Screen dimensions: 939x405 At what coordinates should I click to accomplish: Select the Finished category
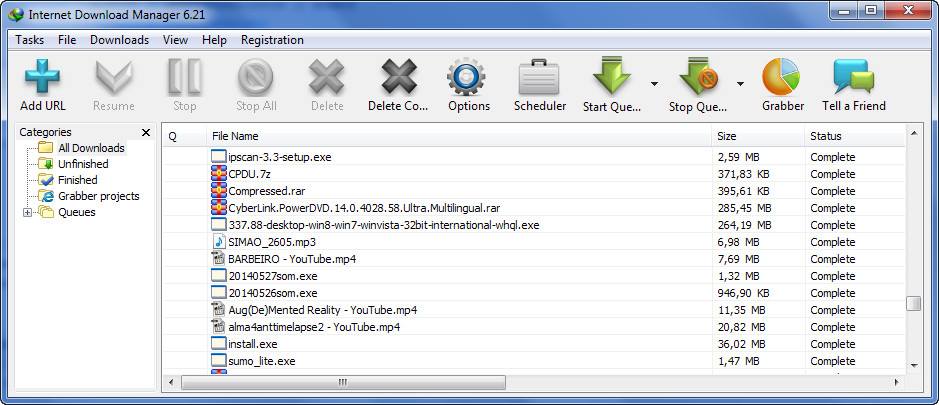tap(77, 180)
